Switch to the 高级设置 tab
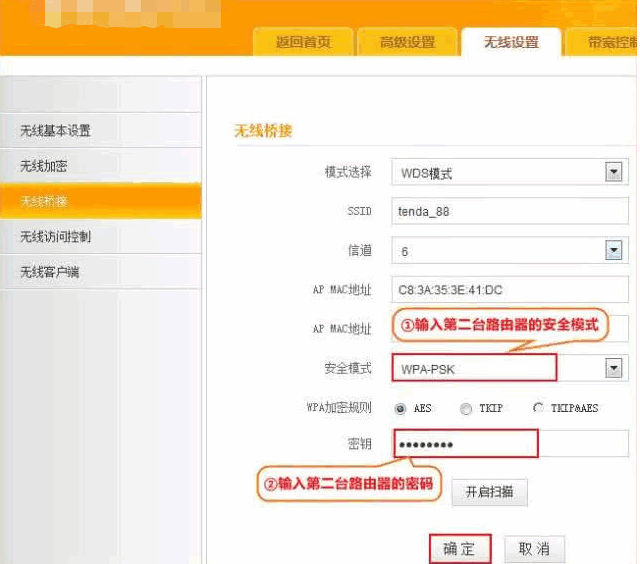Screen dimensions: 640x564 coord(407,42)
